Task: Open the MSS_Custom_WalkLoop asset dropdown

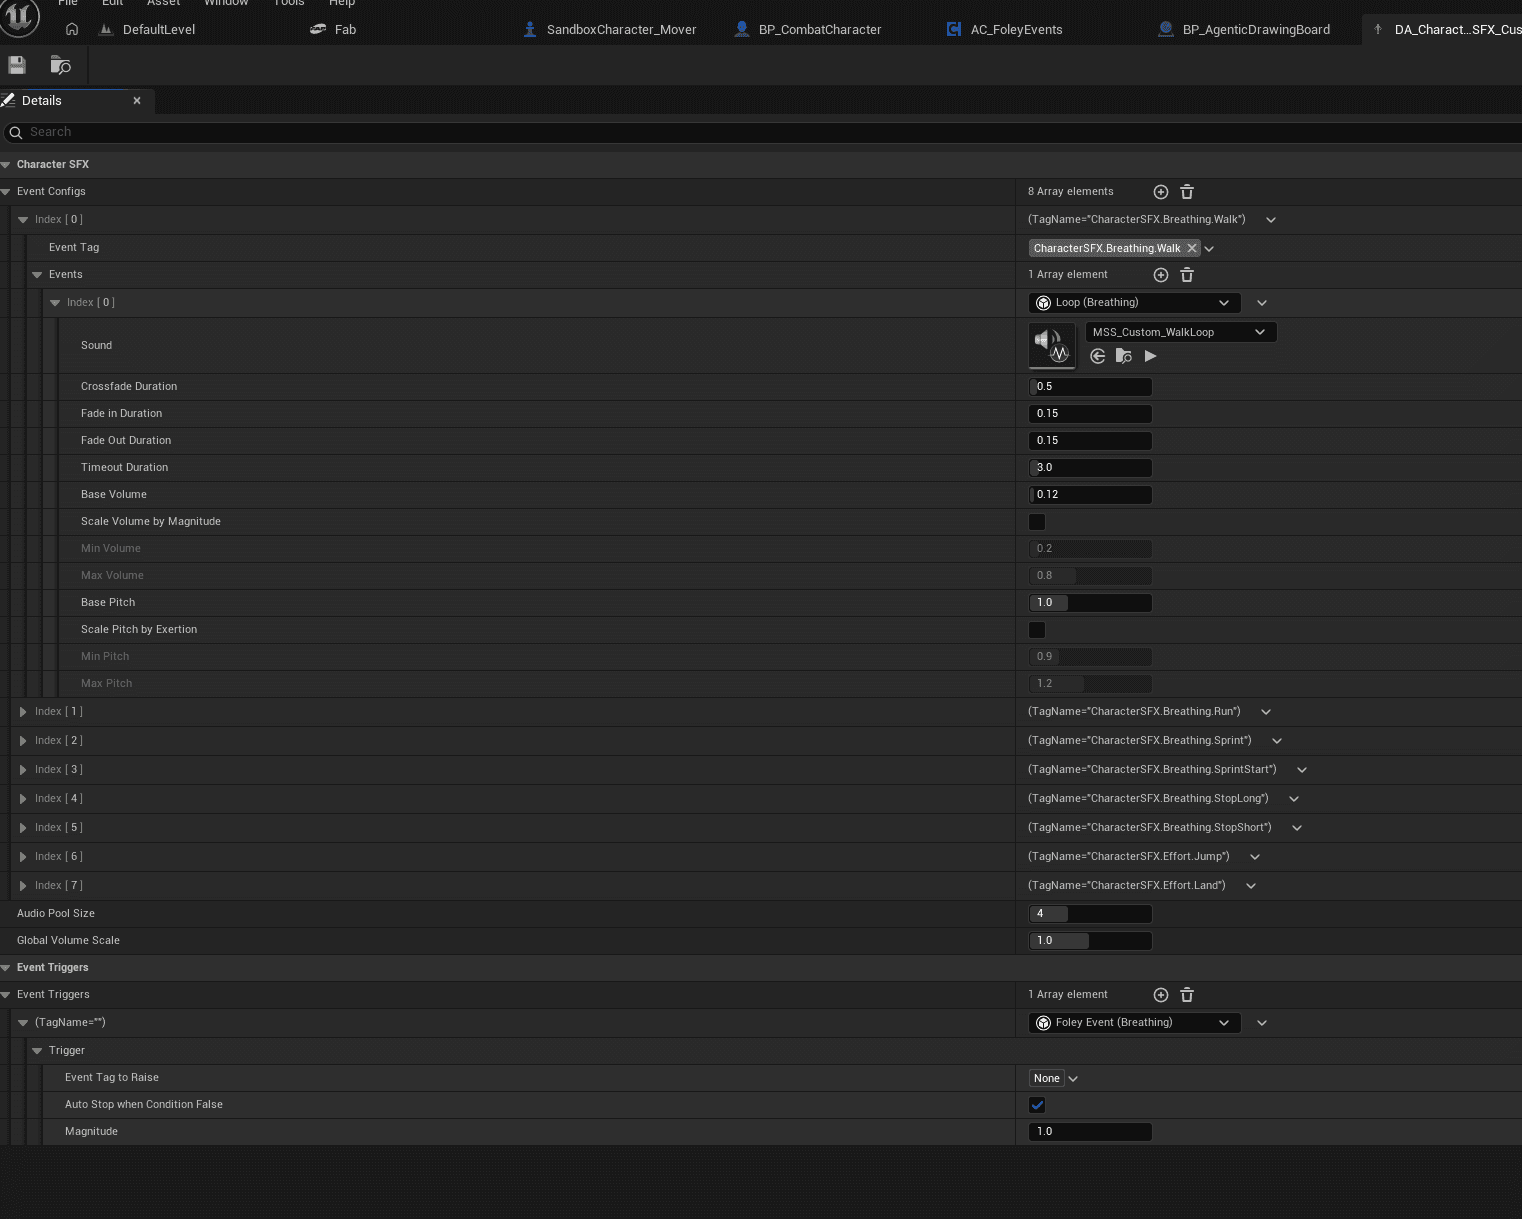Action: [1180, 332]
